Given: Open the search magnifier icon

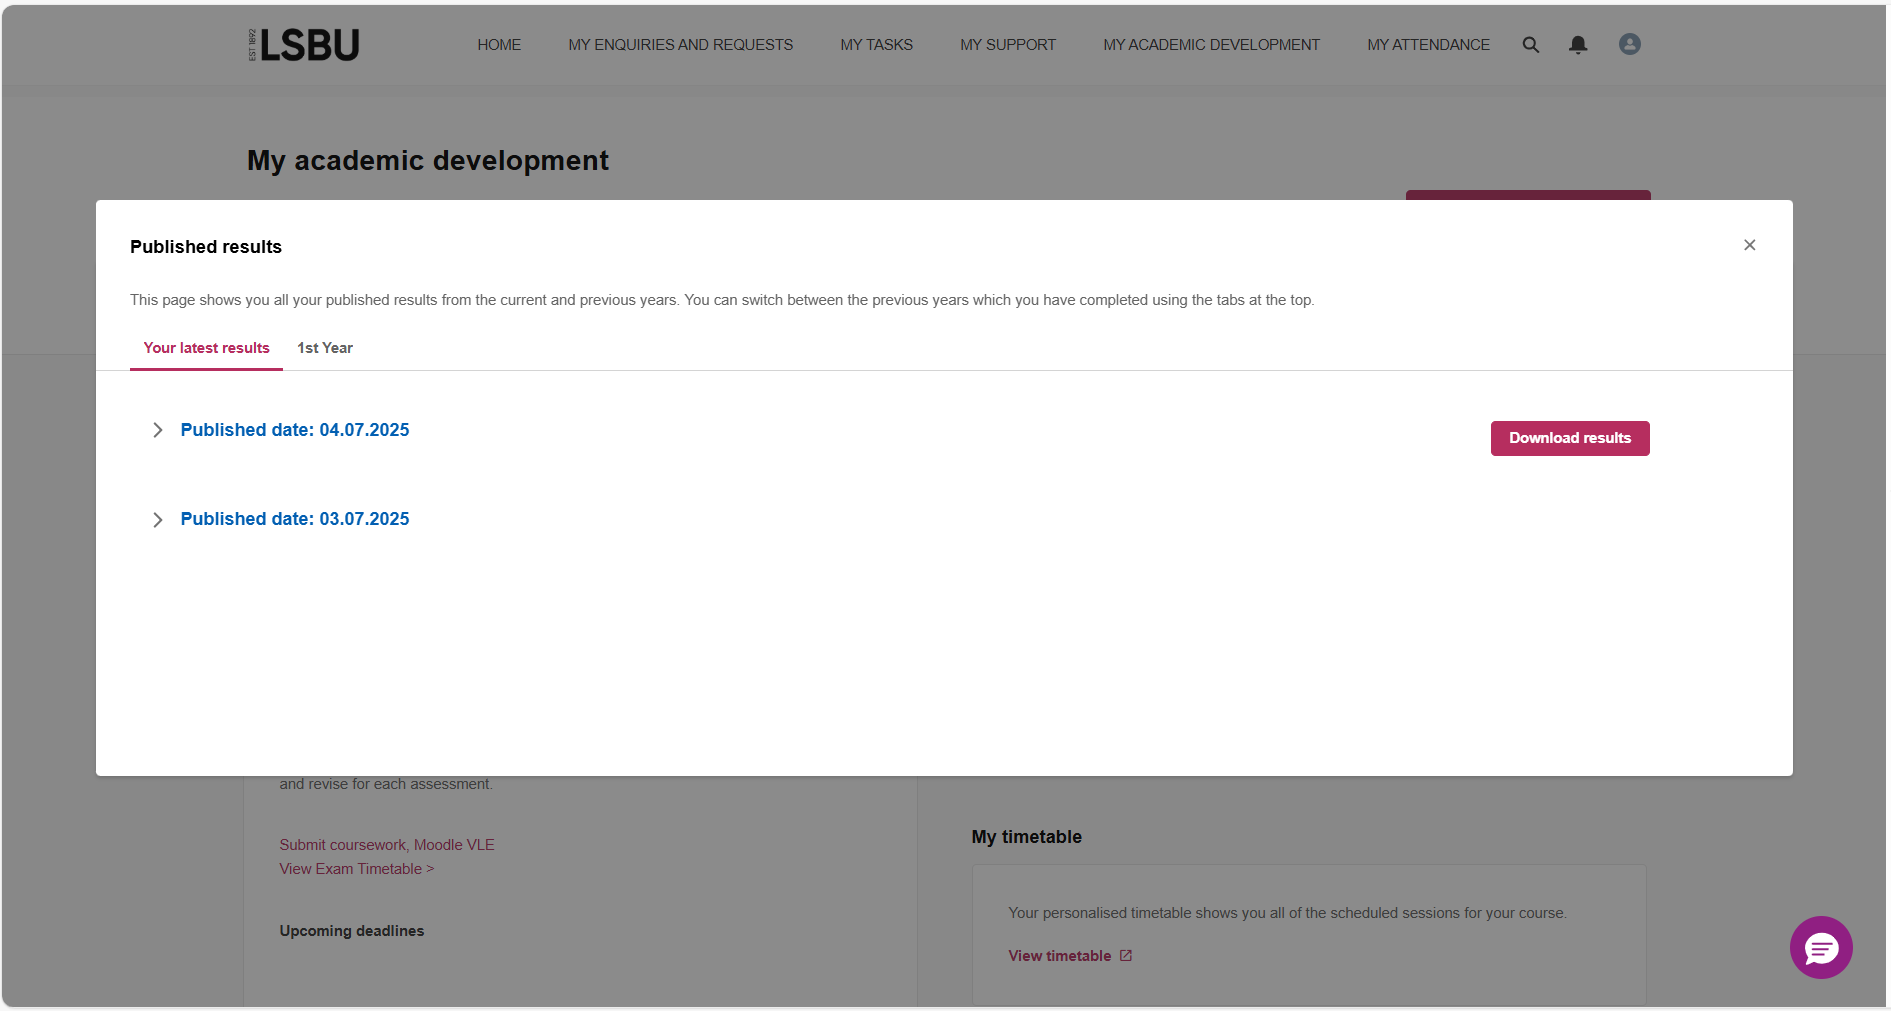Looking at the screenshot, I should pyautogui.click(x=1530, y=45).
